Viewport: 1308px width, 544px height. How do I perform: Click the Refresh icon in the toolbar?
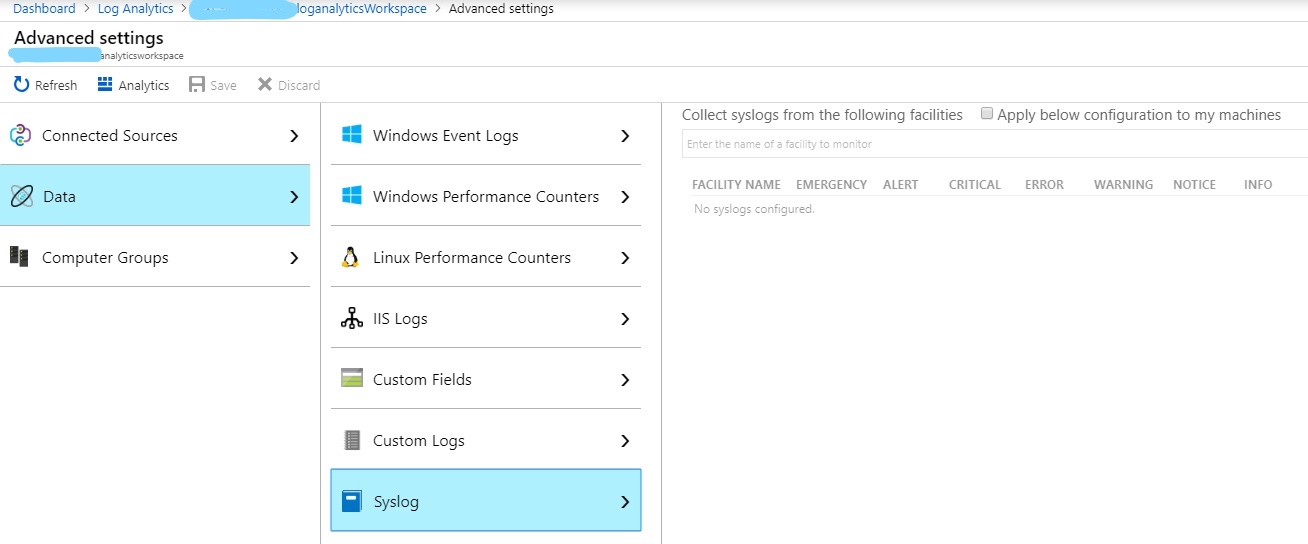point(21,85)
